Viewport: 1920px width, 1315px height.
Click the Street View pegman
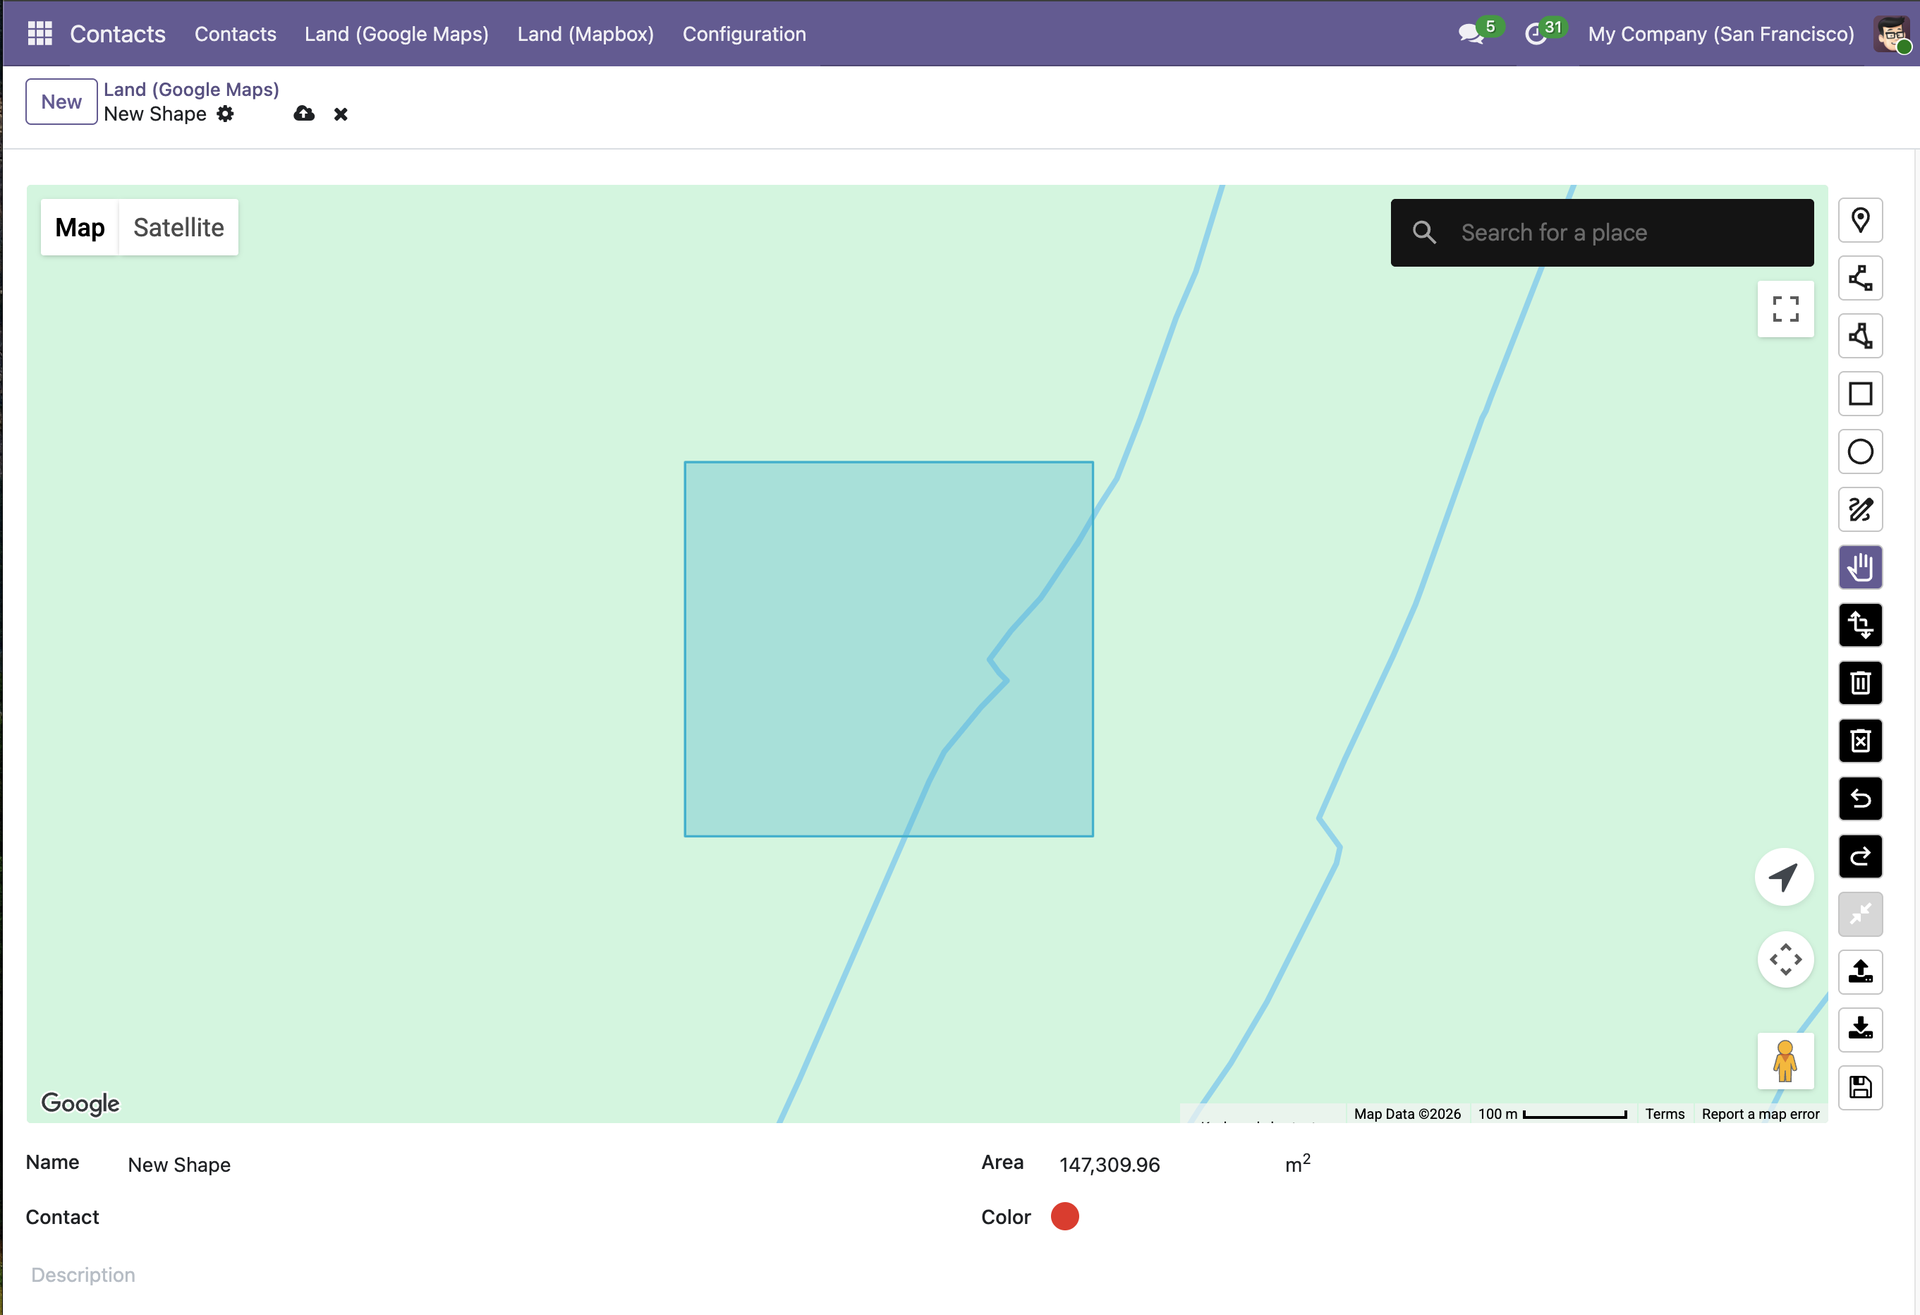click(1785, 1061)
